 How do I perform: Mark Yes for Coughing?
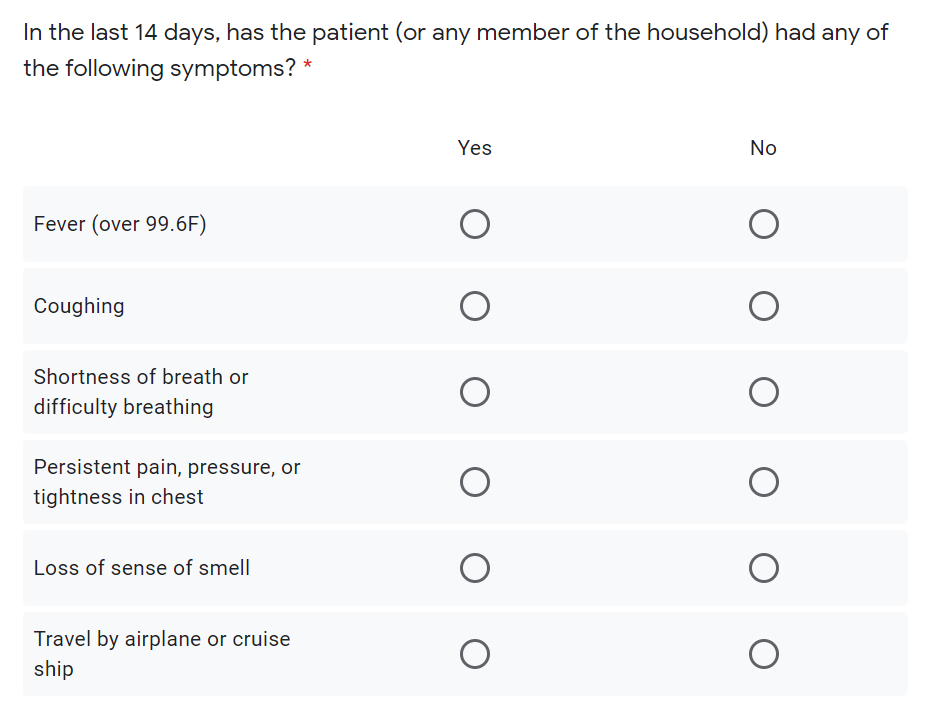[474, 306]
